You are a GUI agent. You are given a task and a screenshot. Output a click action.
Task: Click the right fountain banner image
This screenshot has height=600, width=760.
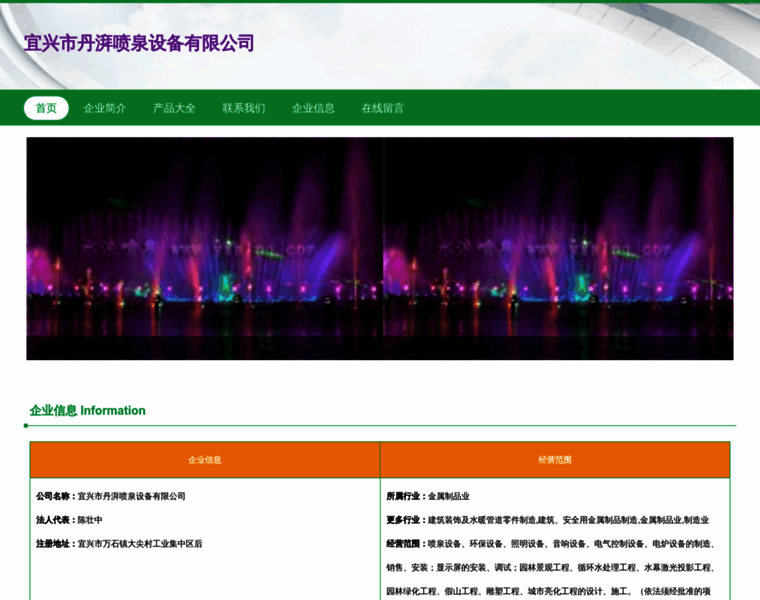pos(558,249)
